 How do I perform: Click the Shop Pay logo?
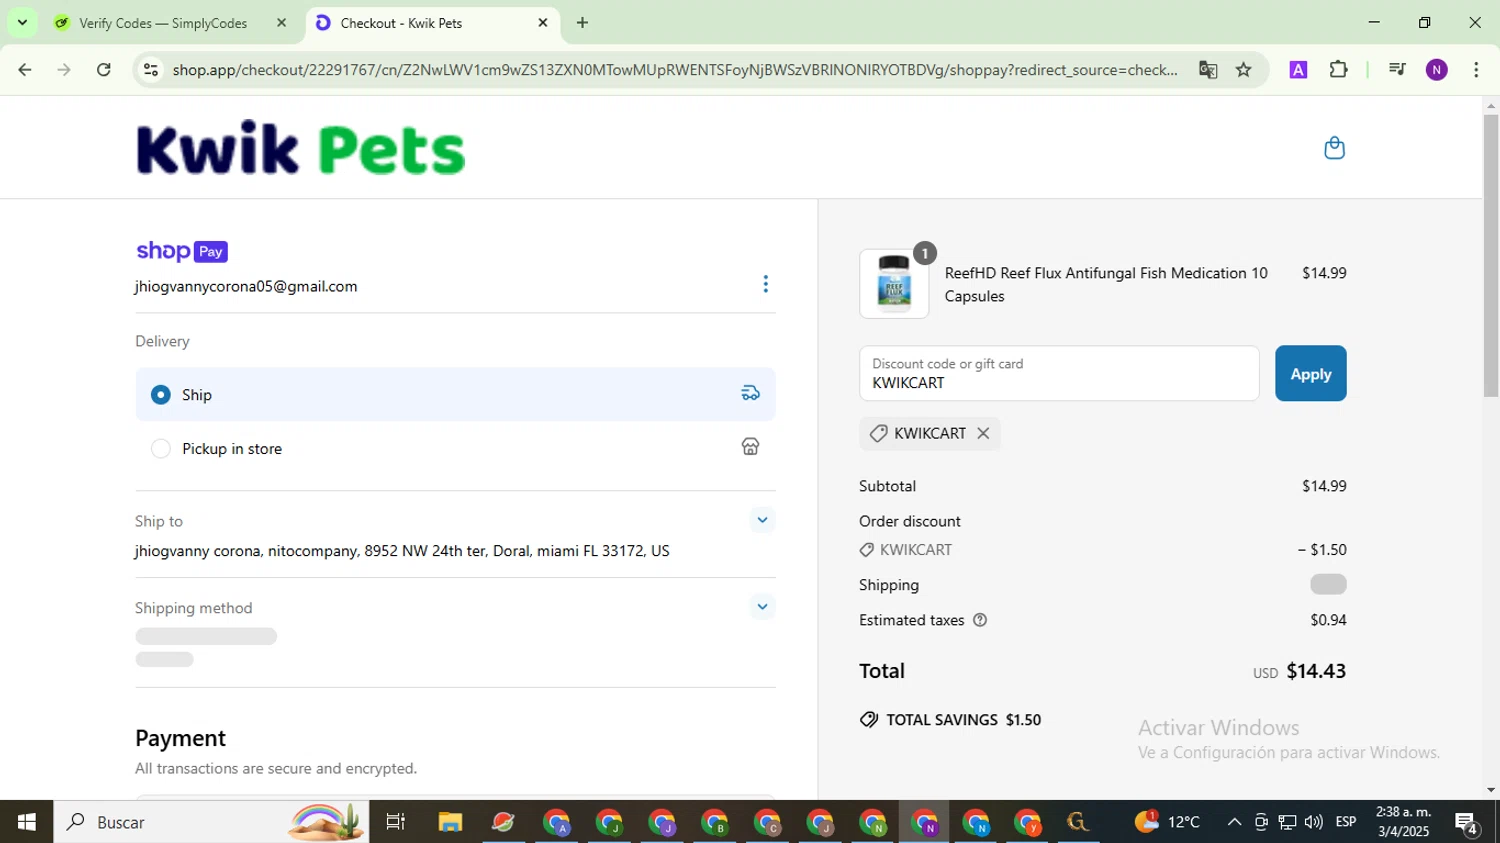(182, 251)
